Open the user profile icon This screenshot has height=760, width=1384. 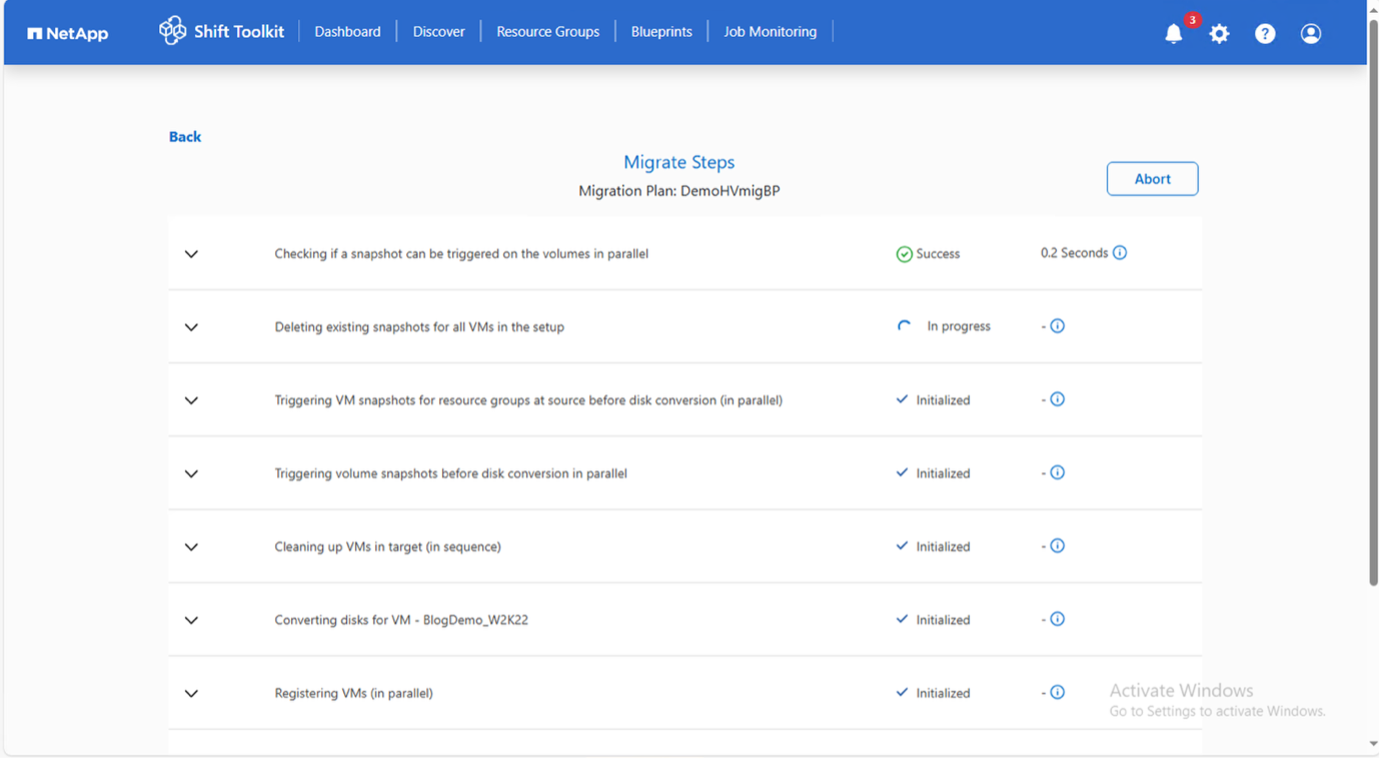[1311, 34]
